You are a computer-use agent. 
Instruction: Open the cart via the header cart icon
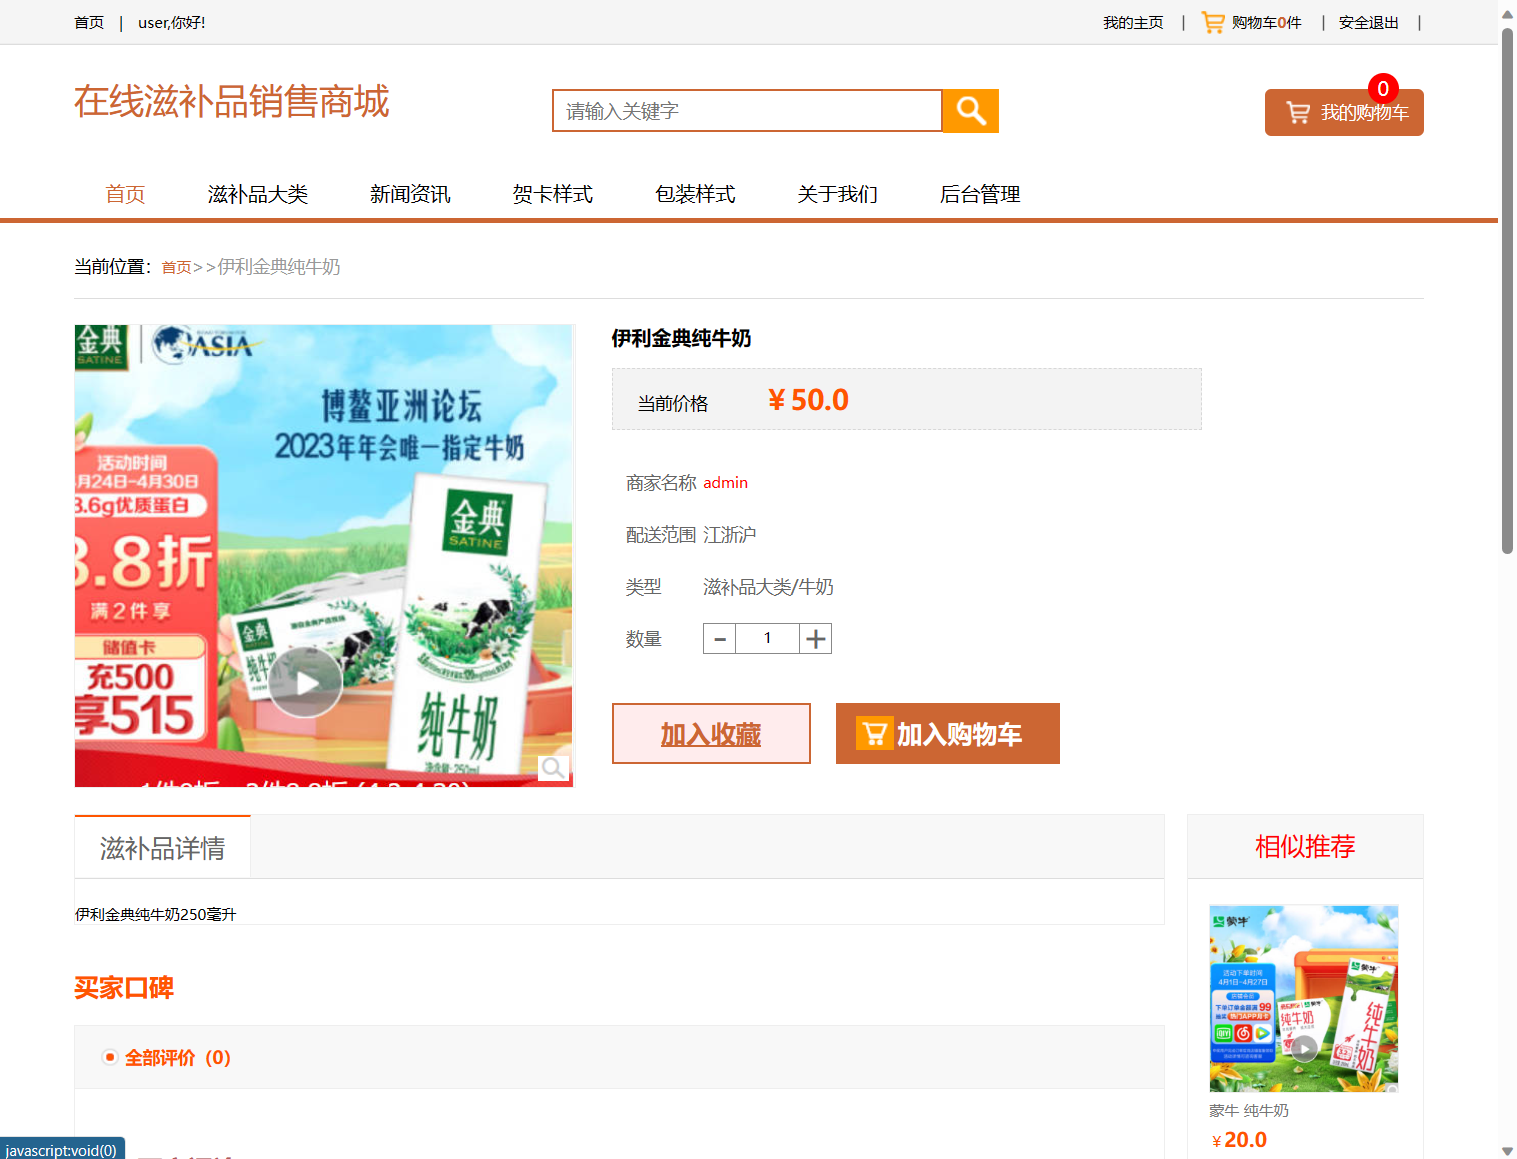coord(1212,21)
